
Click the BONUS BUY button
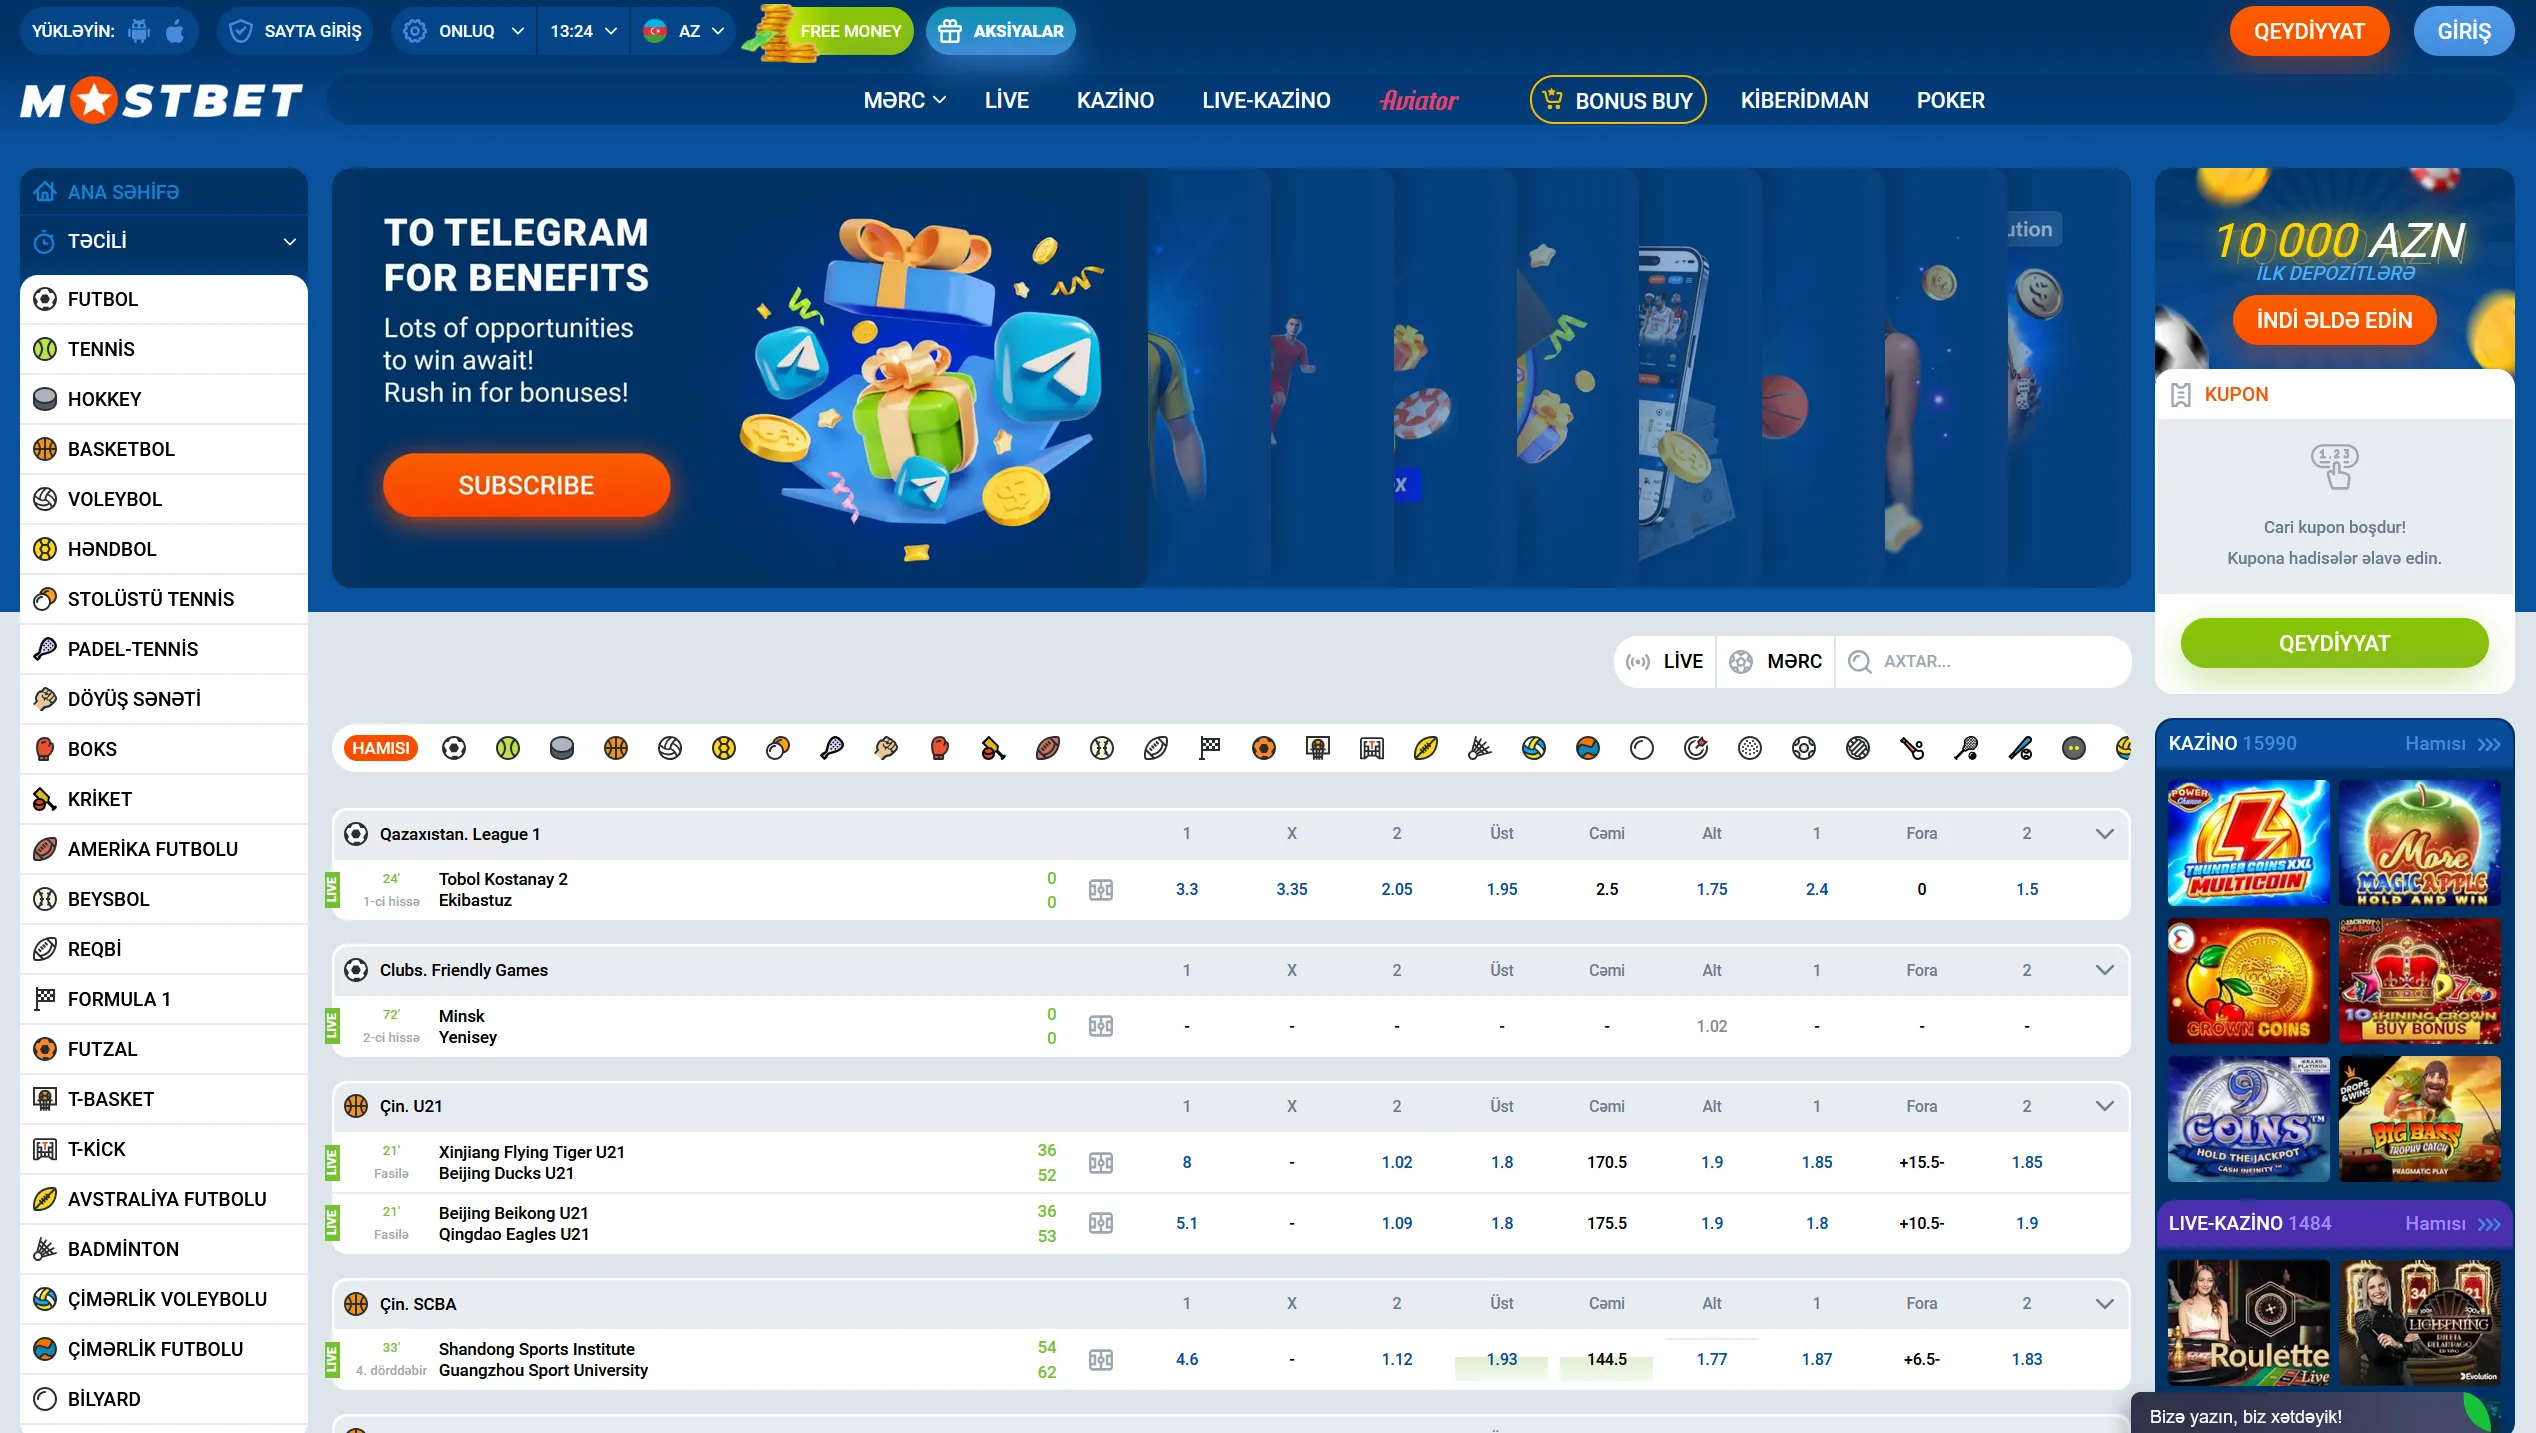pyautogui.click(x=1617, y=100)
